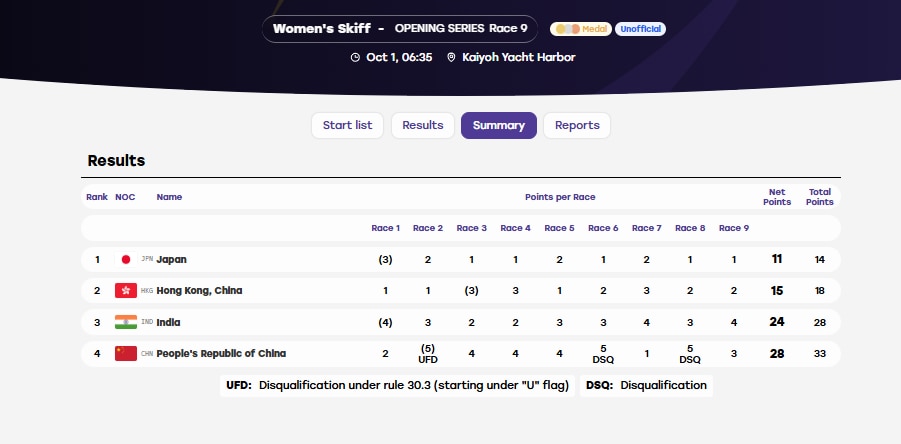The height and width of the screenshot is (444, 901).
Task: Click the Name column header
Action: coord(170,197)
